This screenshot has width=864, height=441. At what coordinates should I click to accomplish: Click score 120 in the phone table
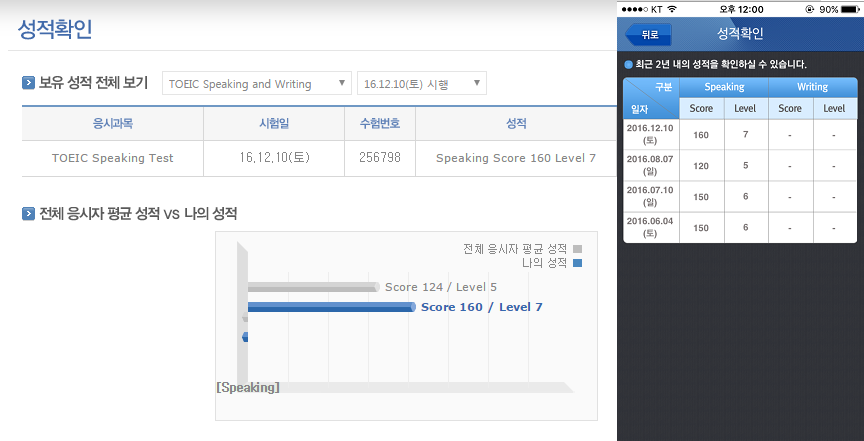point(701,166)
